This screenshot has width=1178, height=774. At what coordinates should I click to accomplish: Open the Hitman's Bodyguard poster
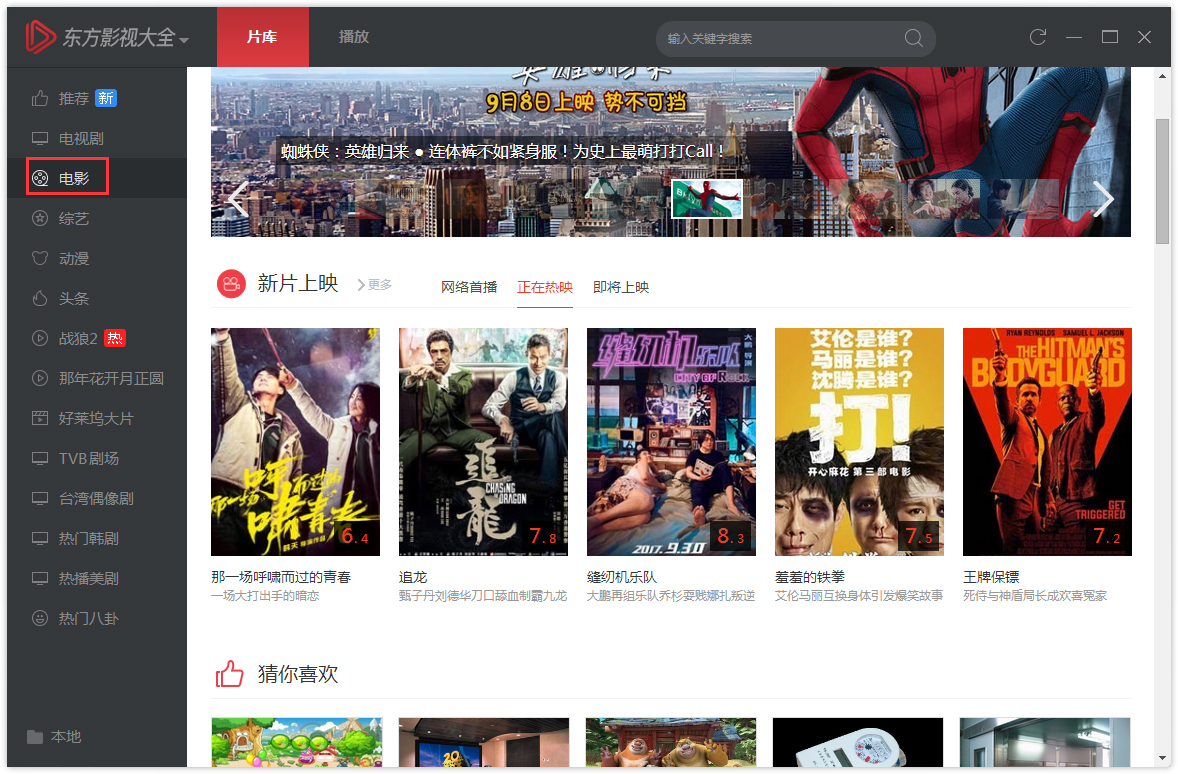tap(1047, 442)
